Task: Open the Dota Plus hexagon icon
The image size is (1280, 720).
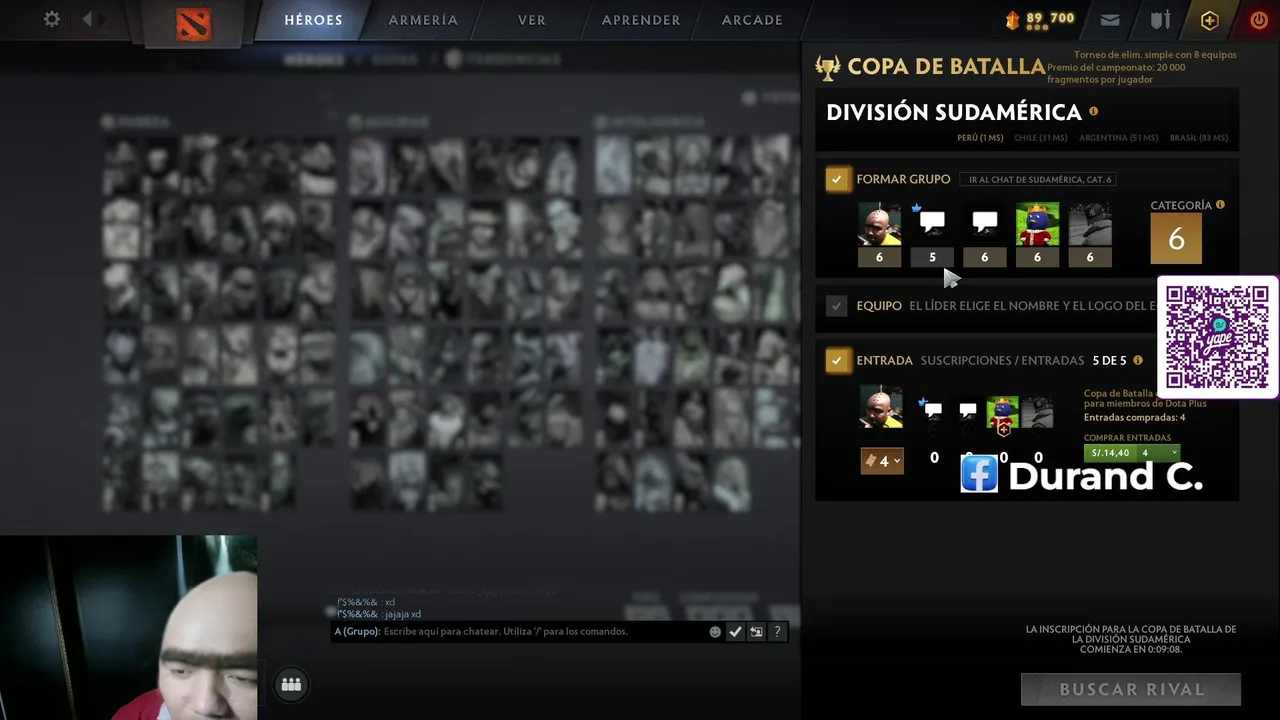Action: [x=1210, y=20]
